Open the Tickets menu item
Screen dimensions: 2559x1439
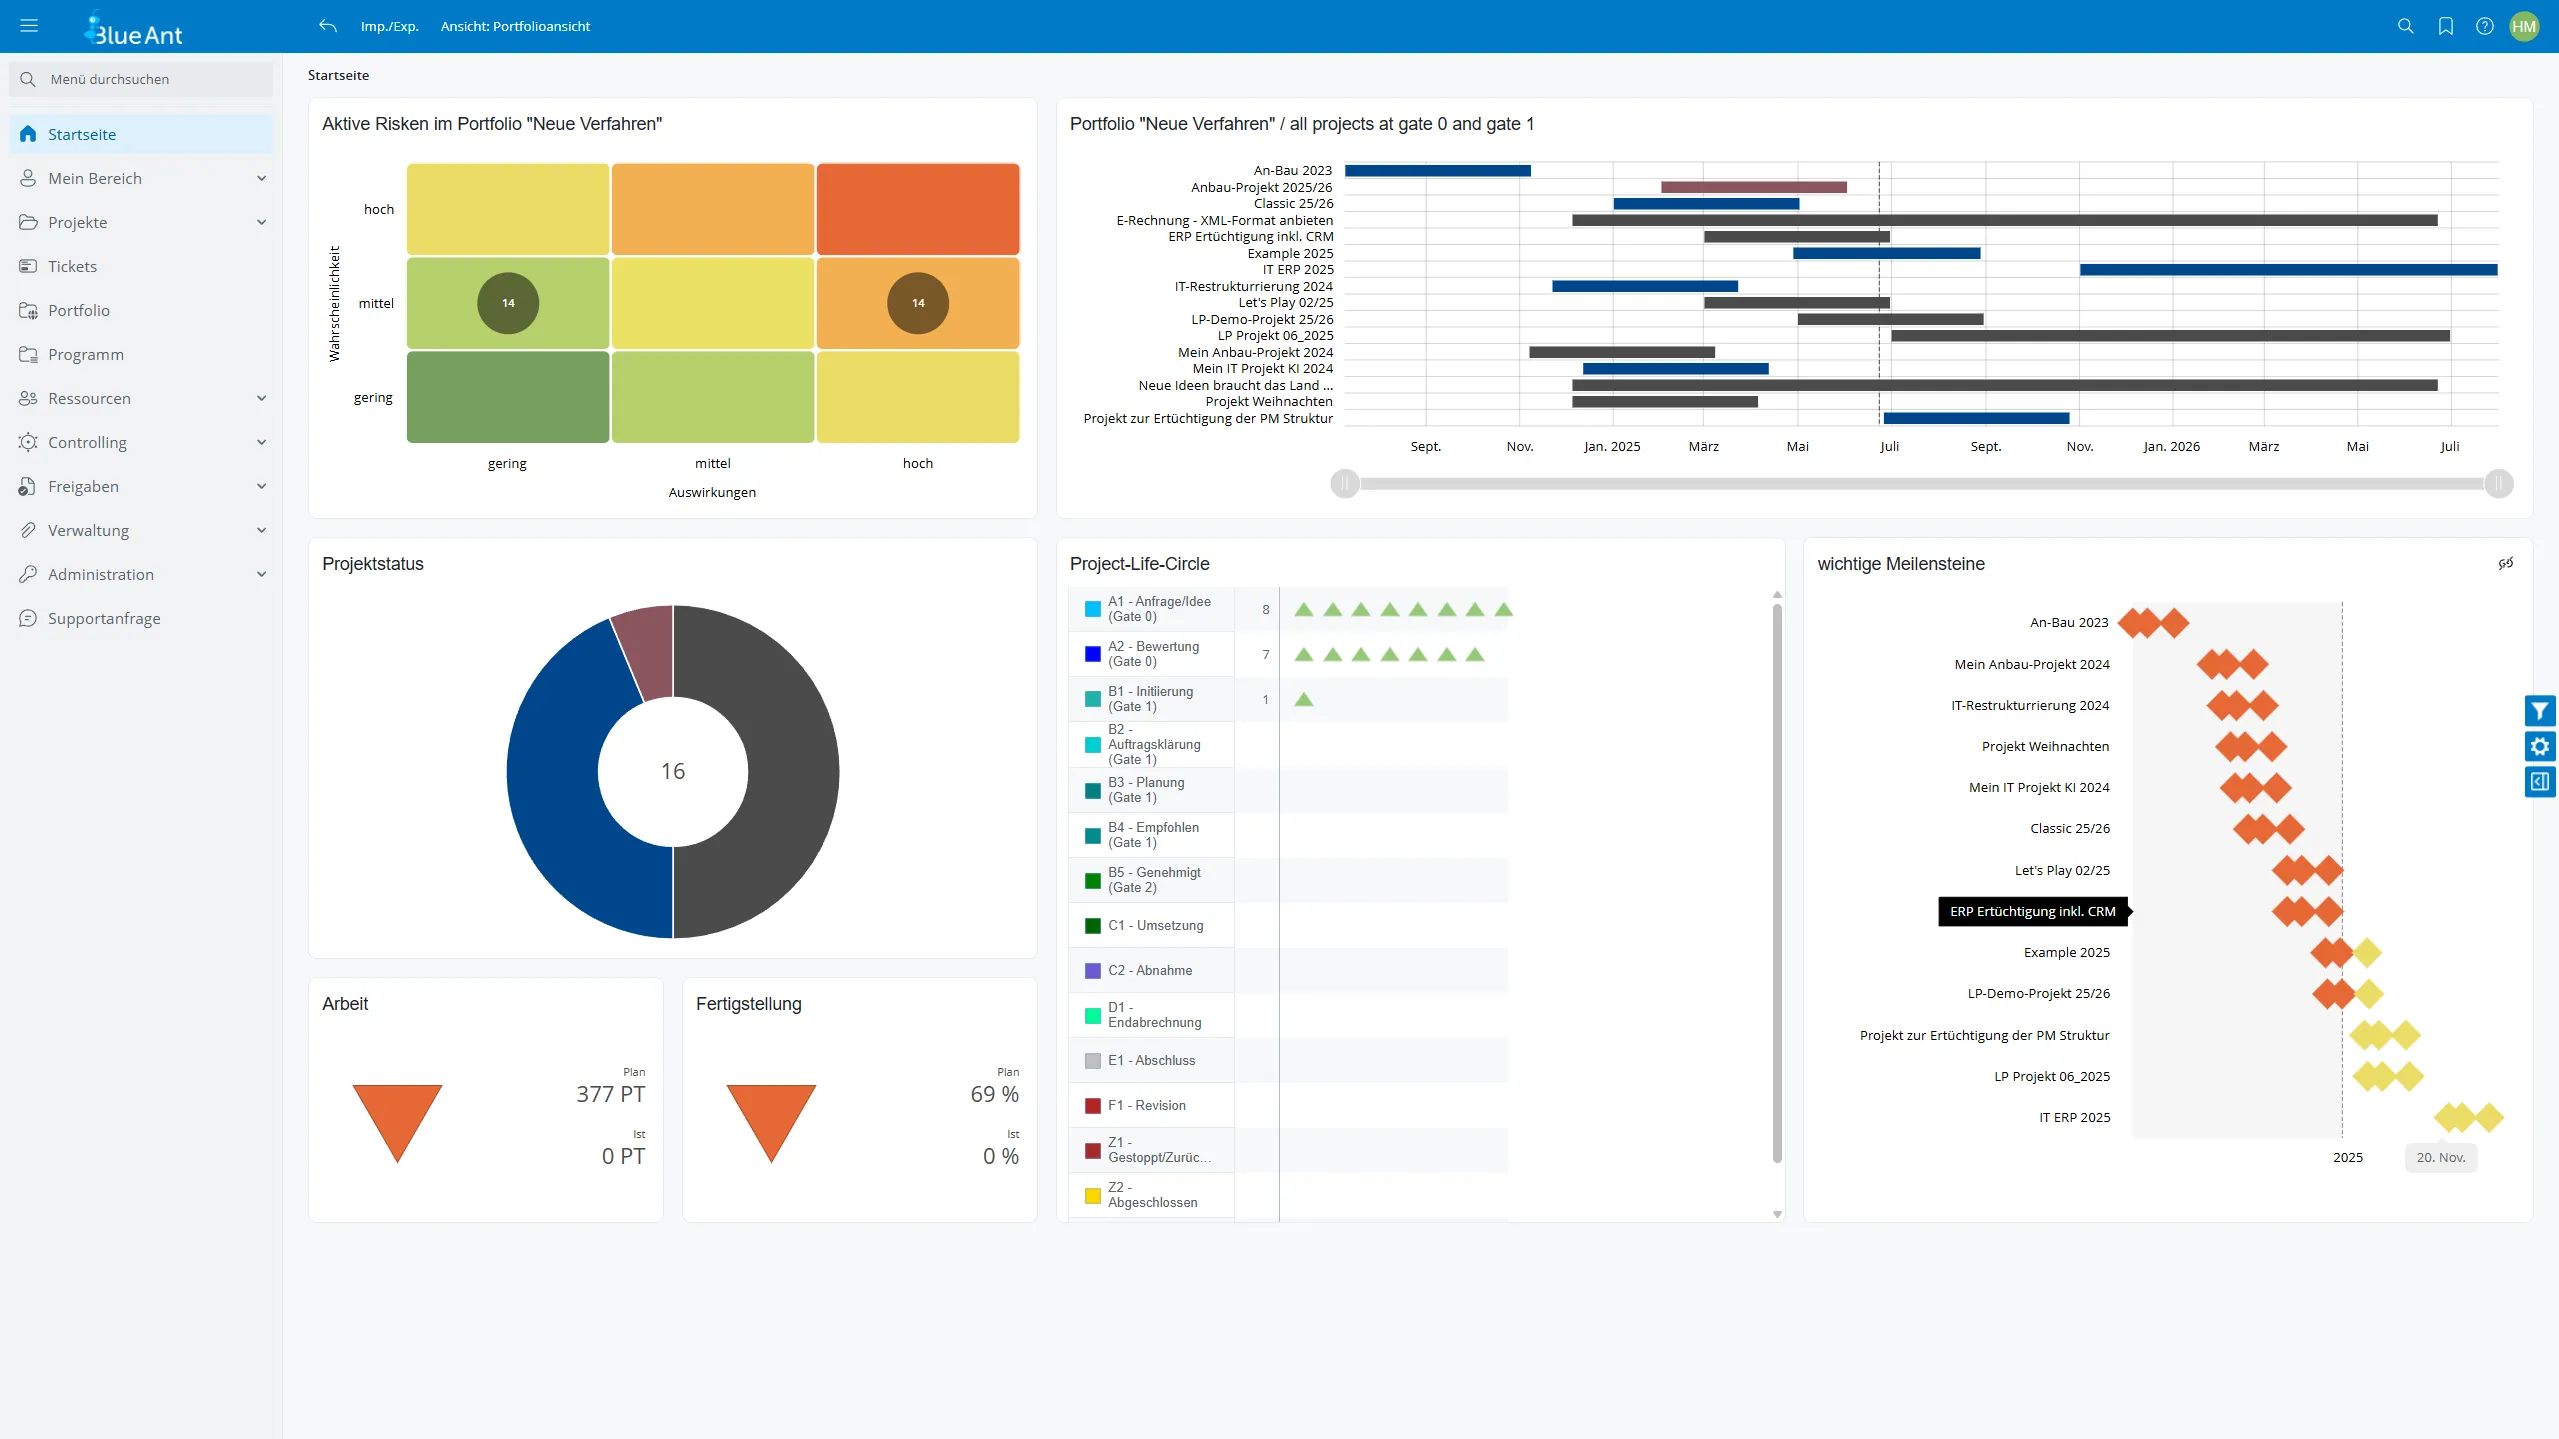tap(72, 266)
